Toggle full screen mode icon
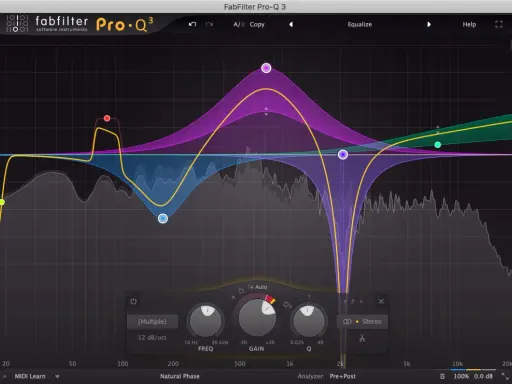Screen dimensions: 512x384 pos(499,24)
